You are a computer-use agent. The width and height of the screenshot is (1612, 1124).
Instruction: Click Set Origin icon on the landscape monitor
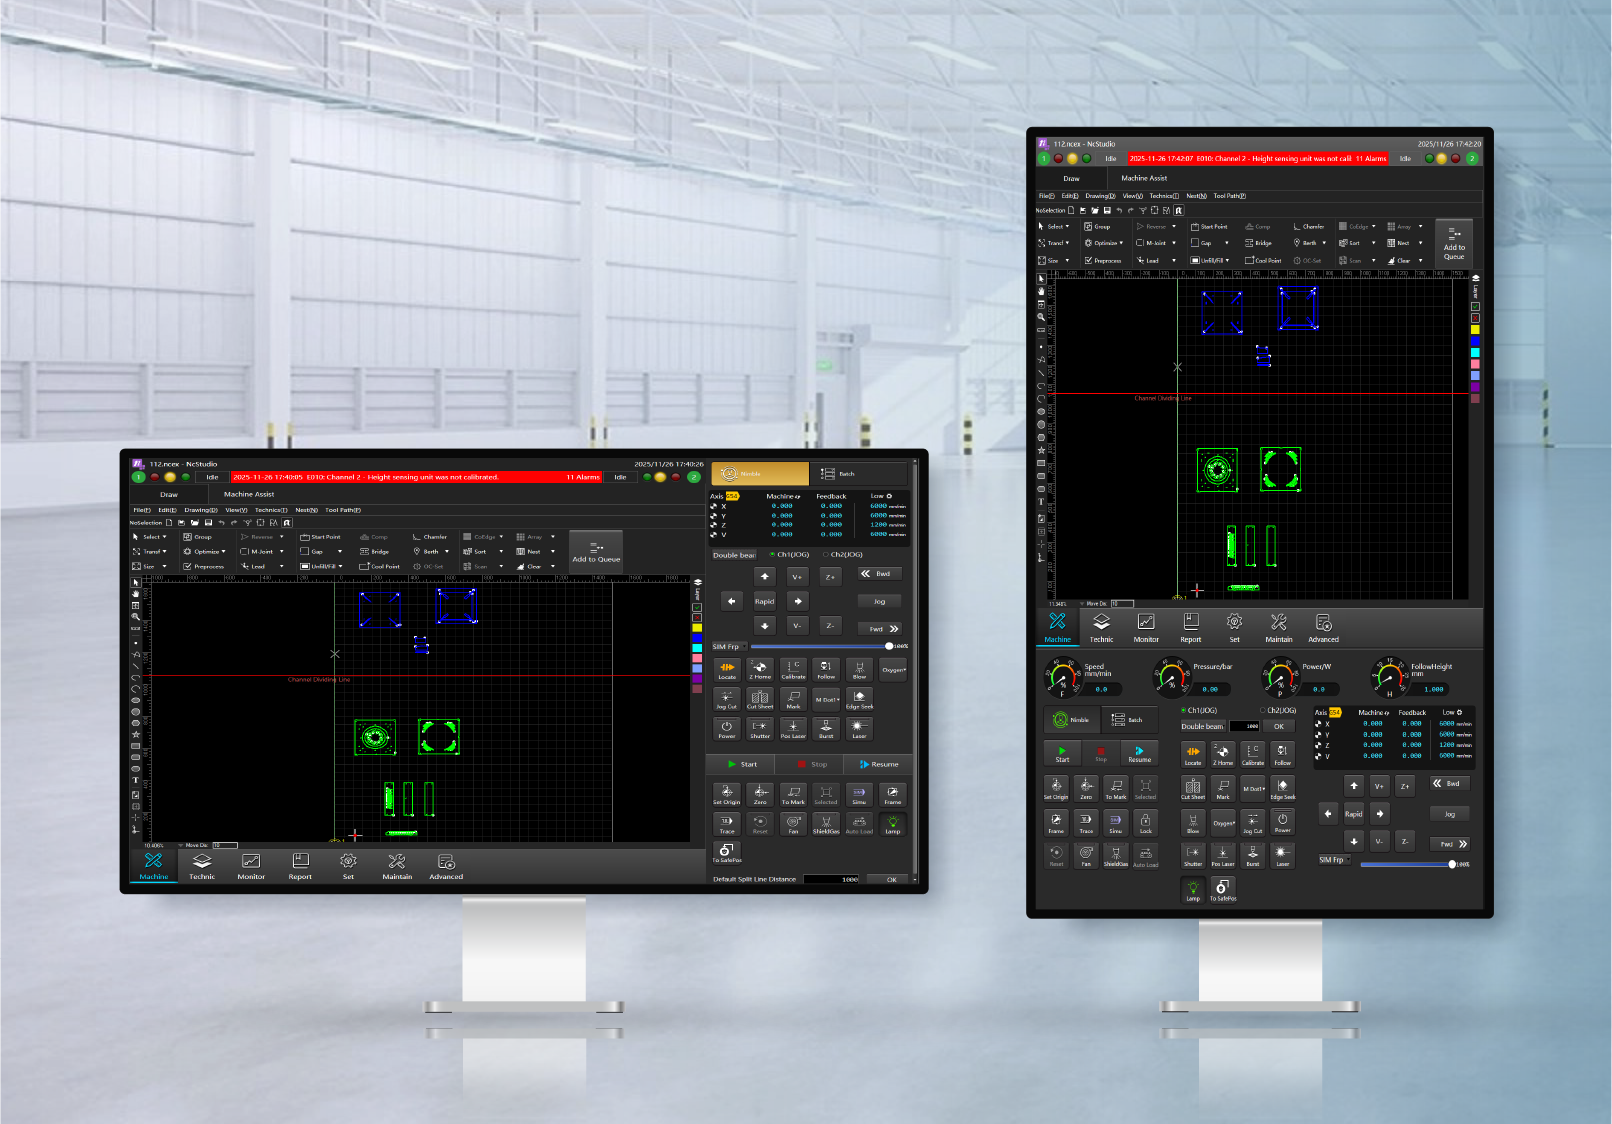tap(726, 794)
